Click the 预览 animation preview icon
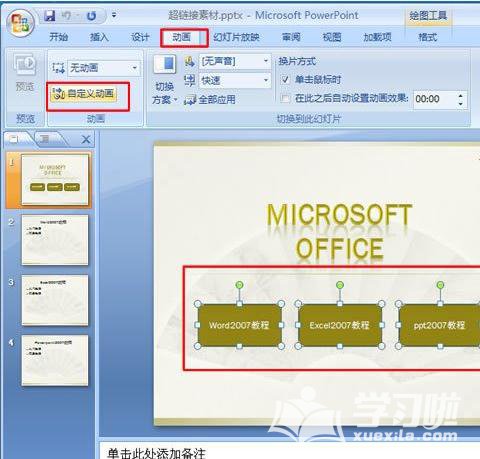The height and width of the screenshot is (459, 480). [25, 64]
